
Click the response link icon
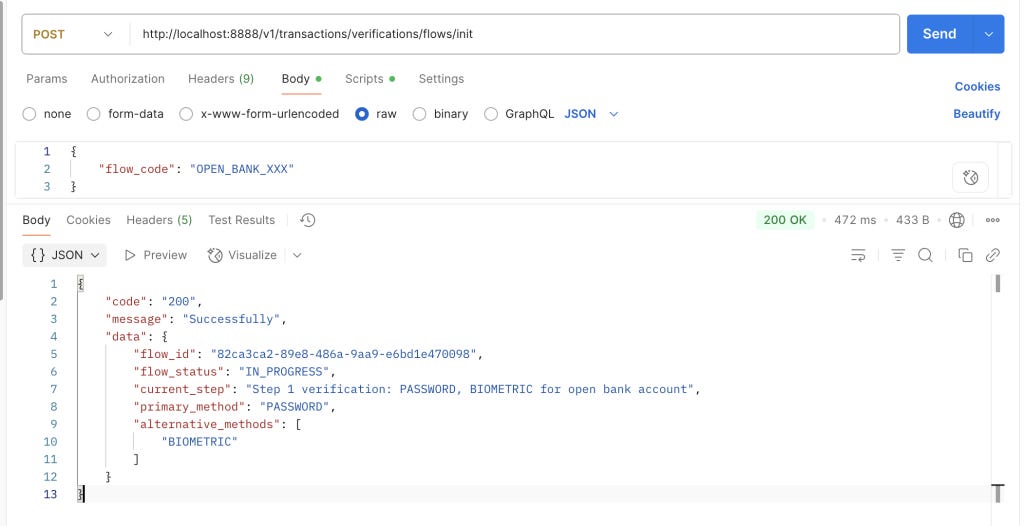point(993,255)
